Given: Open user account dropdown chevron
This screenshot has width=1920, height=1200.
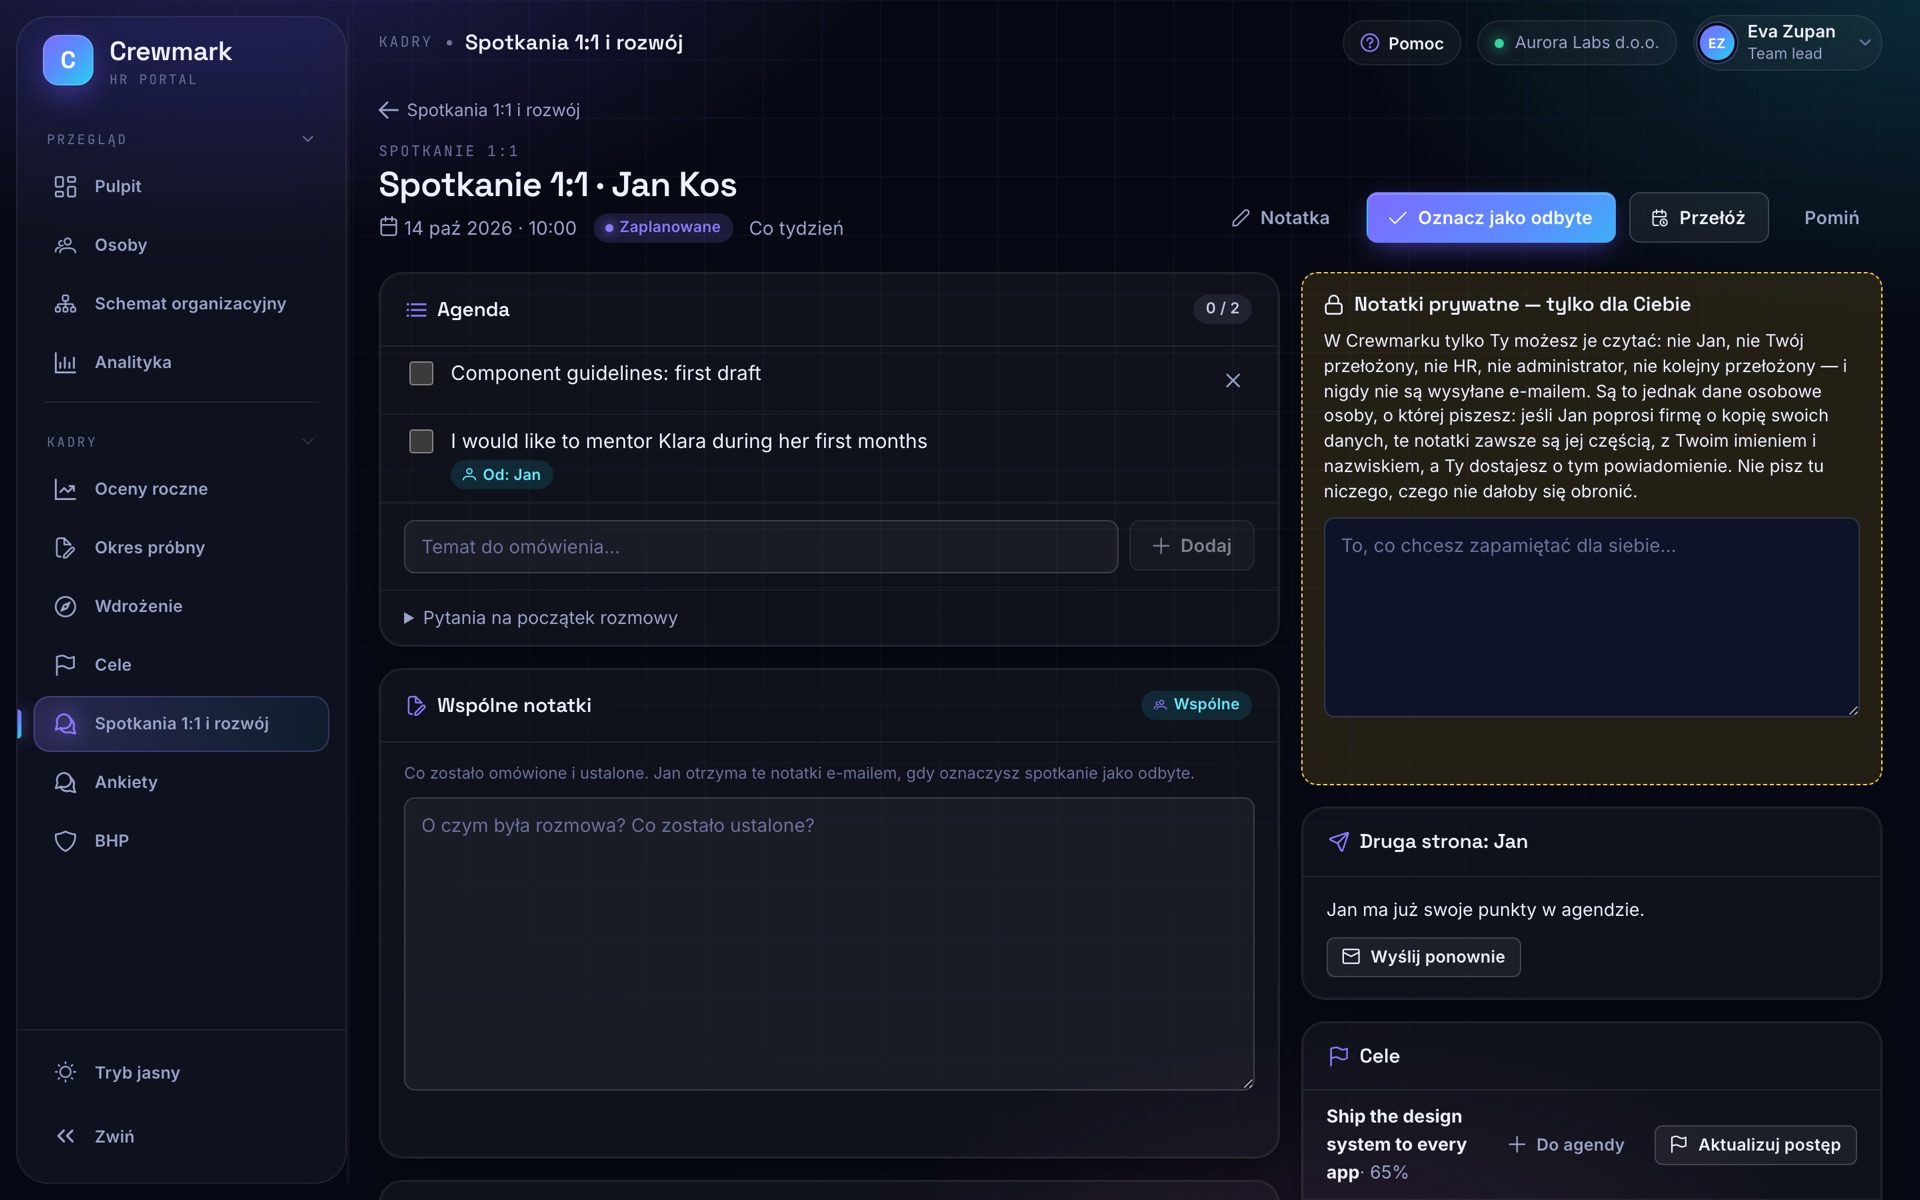Looking at the screenshot, I should tap(1864, 43).
